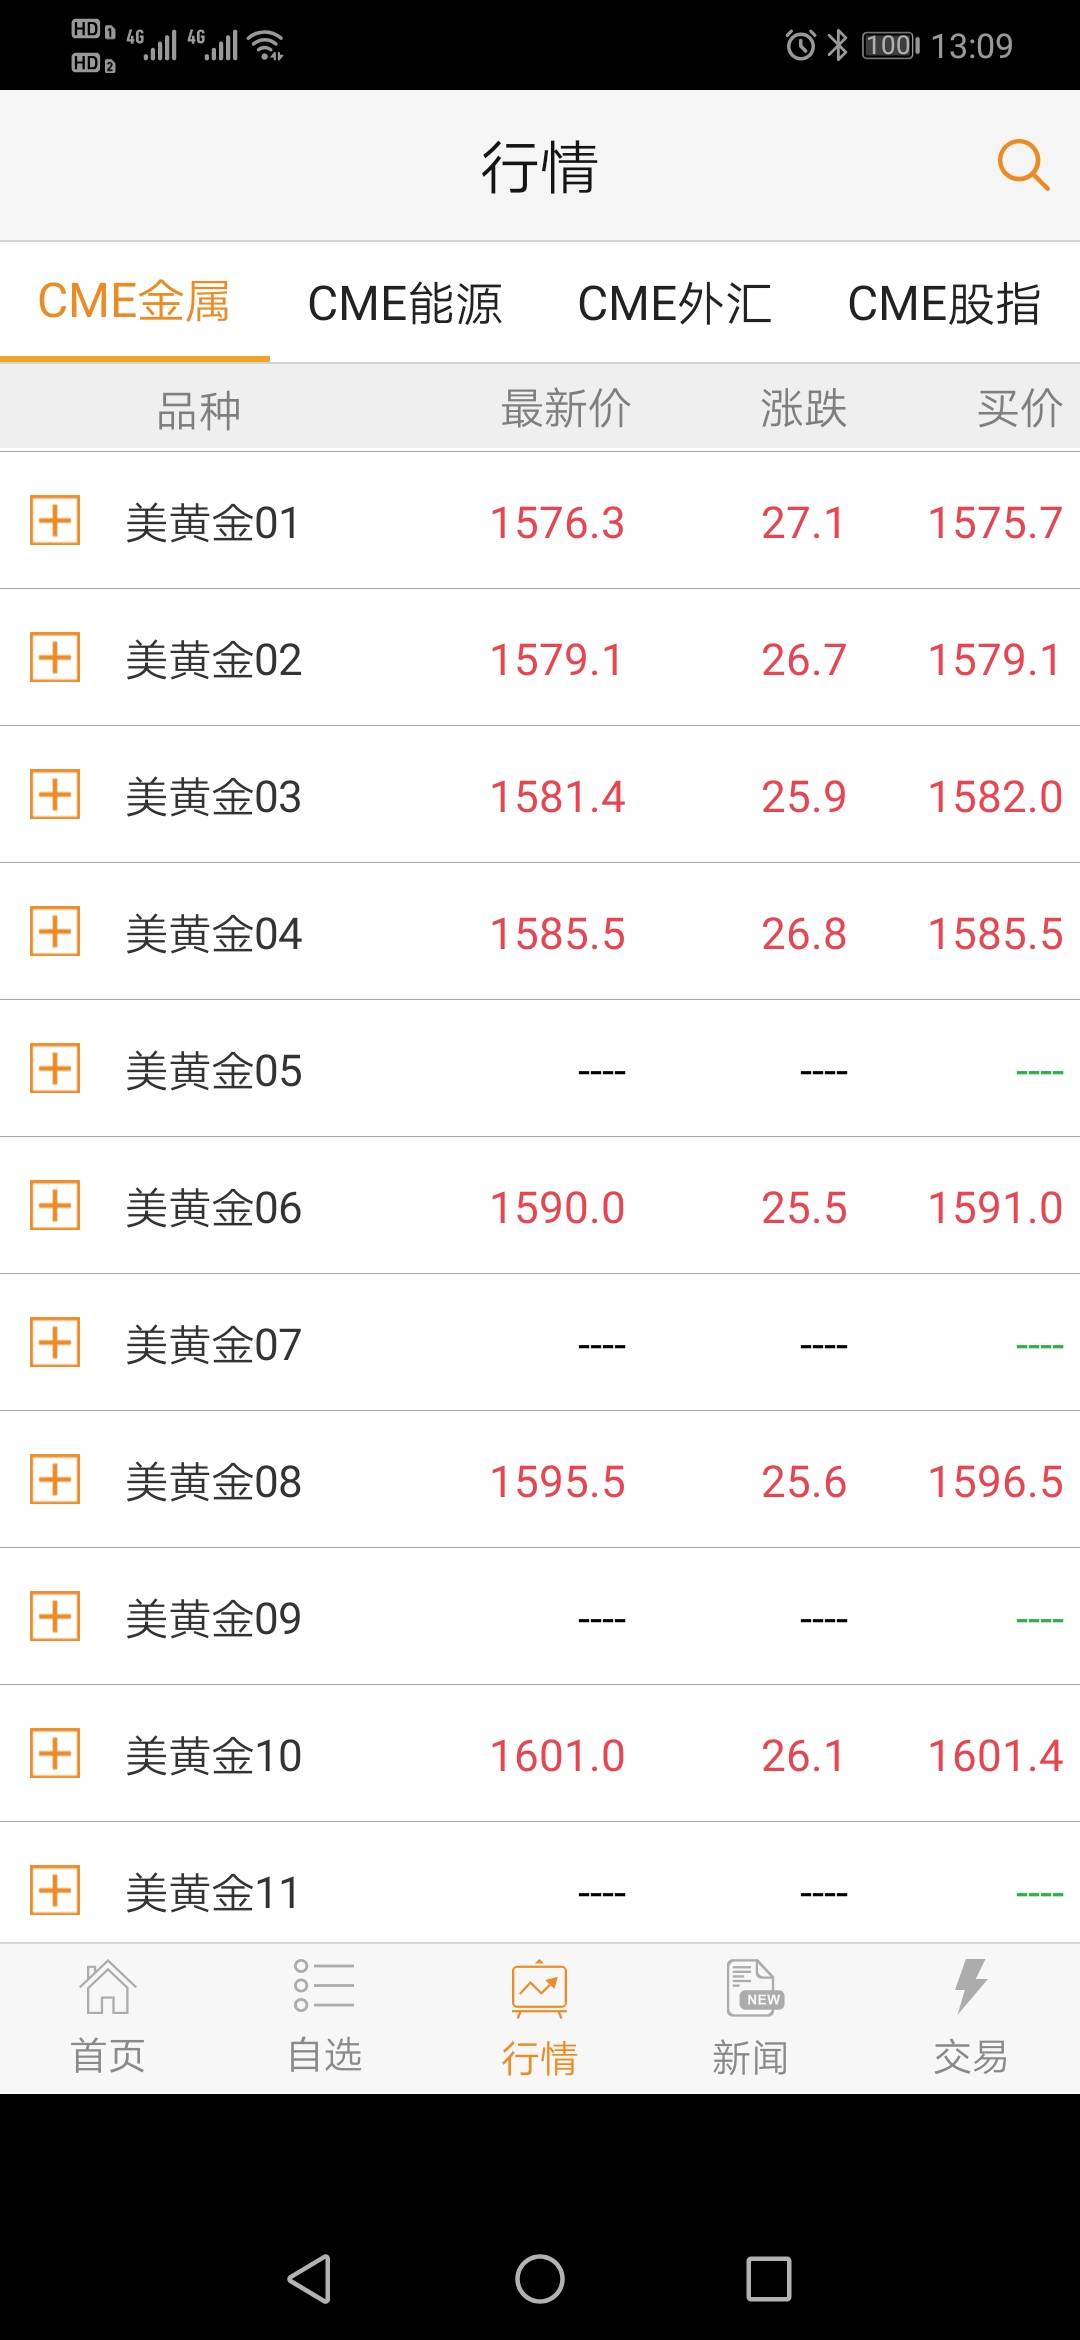Open the 新闻 news icon
1080x2340 pixels.
click(x=754, y=1987)
